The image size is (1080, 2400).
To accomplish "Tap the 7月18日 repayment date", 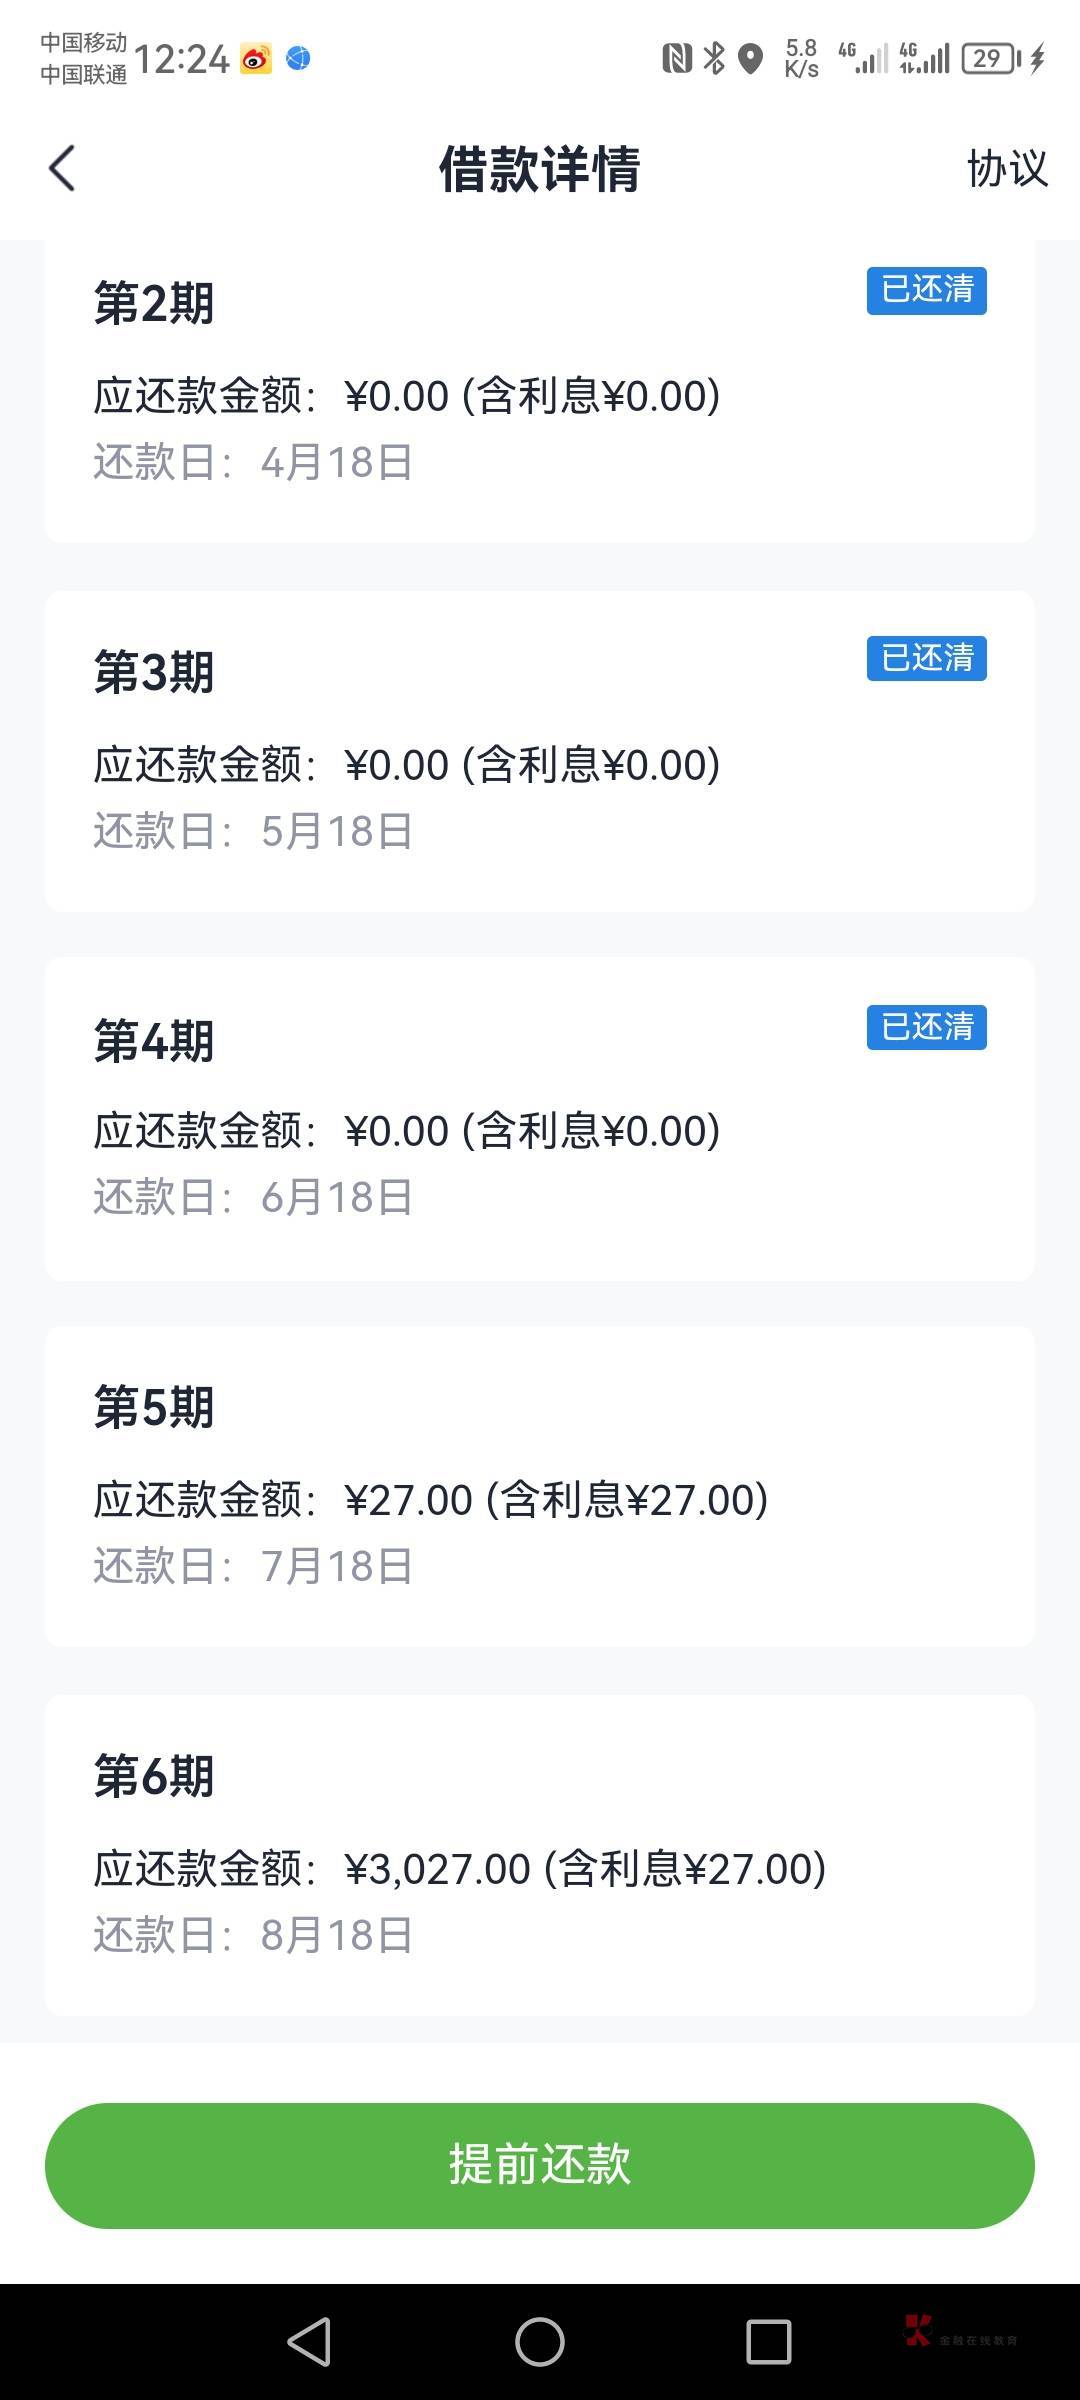I will click(336, 1566).
